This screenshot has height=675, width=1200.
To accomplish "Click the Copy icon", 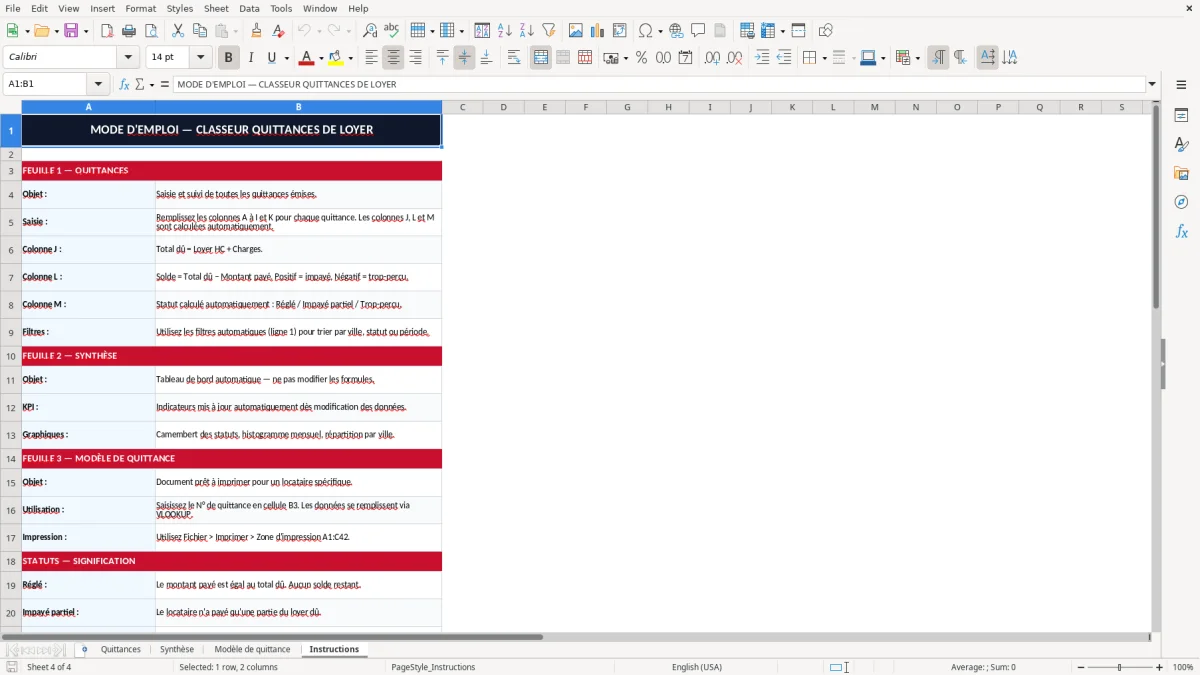I will click(x=200, y=31).
